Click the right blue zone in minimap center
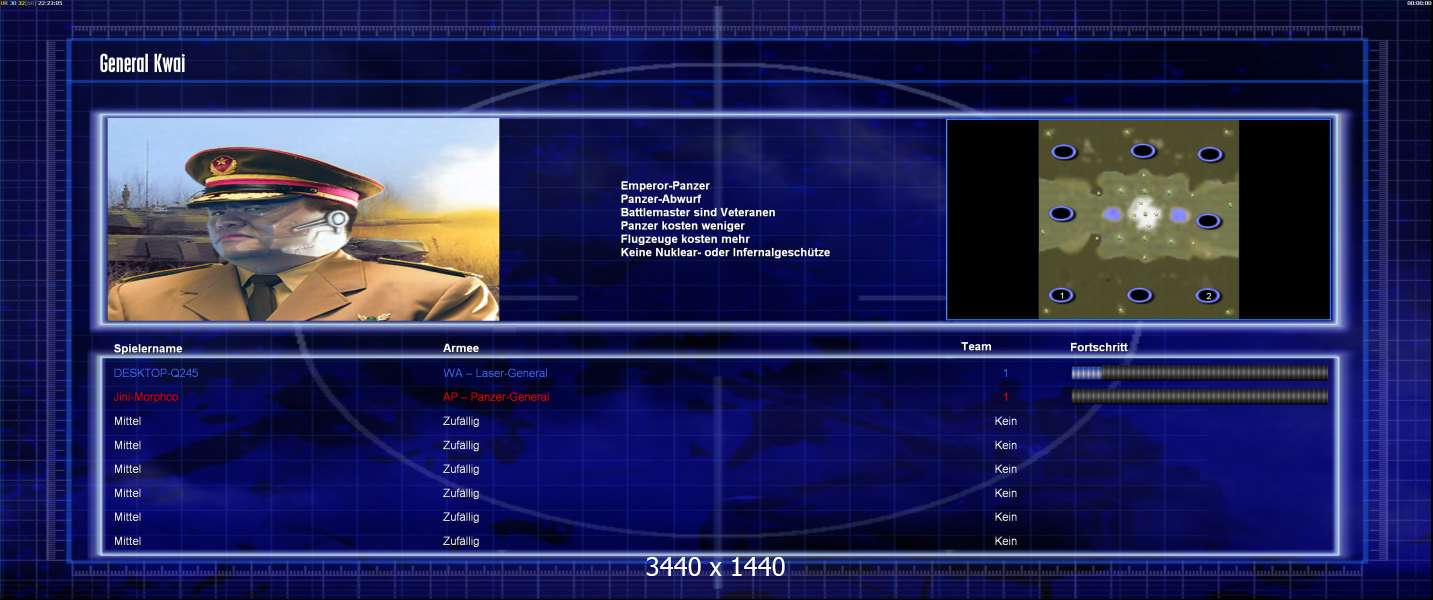 (1178, 214)
